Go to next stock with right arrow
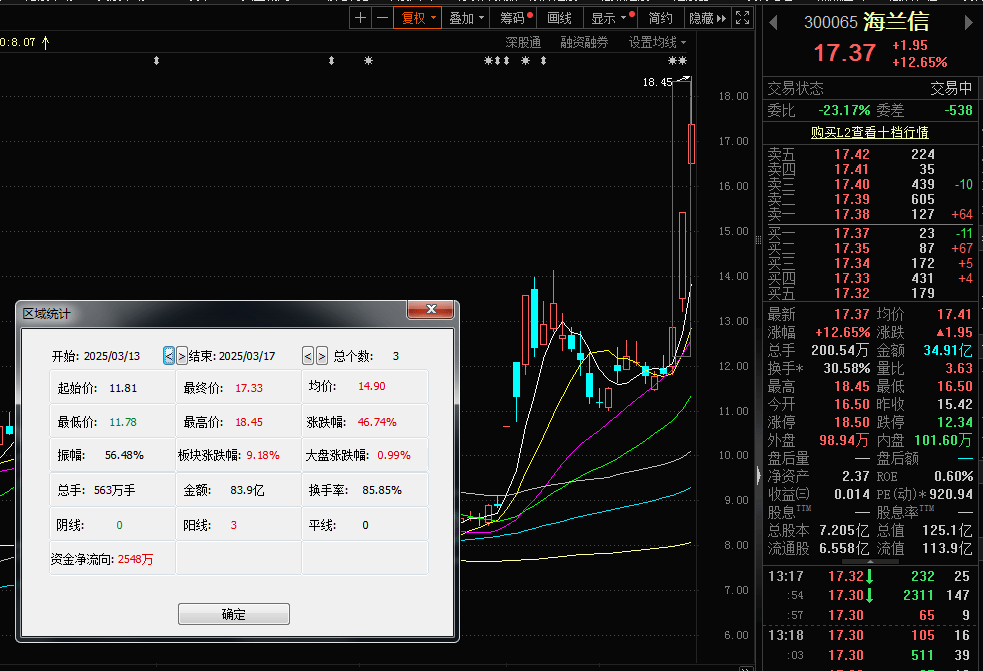 (969, 23)
